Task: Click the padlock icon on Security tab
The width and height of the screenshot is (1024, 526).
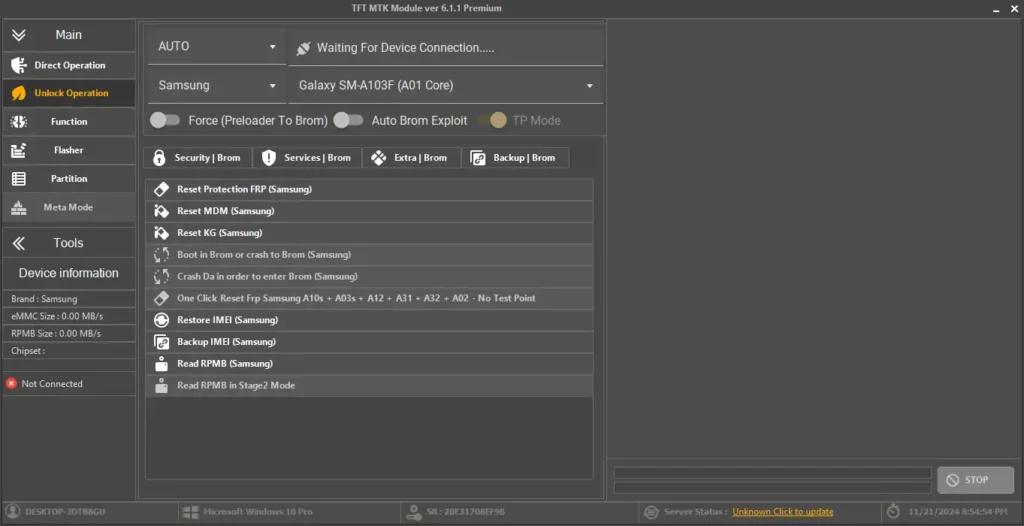Action: tap(159, 157)
